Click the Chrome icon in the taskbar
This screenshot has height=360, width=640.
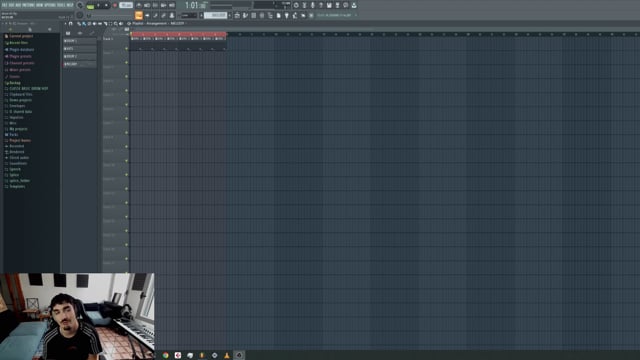point(165,355)
